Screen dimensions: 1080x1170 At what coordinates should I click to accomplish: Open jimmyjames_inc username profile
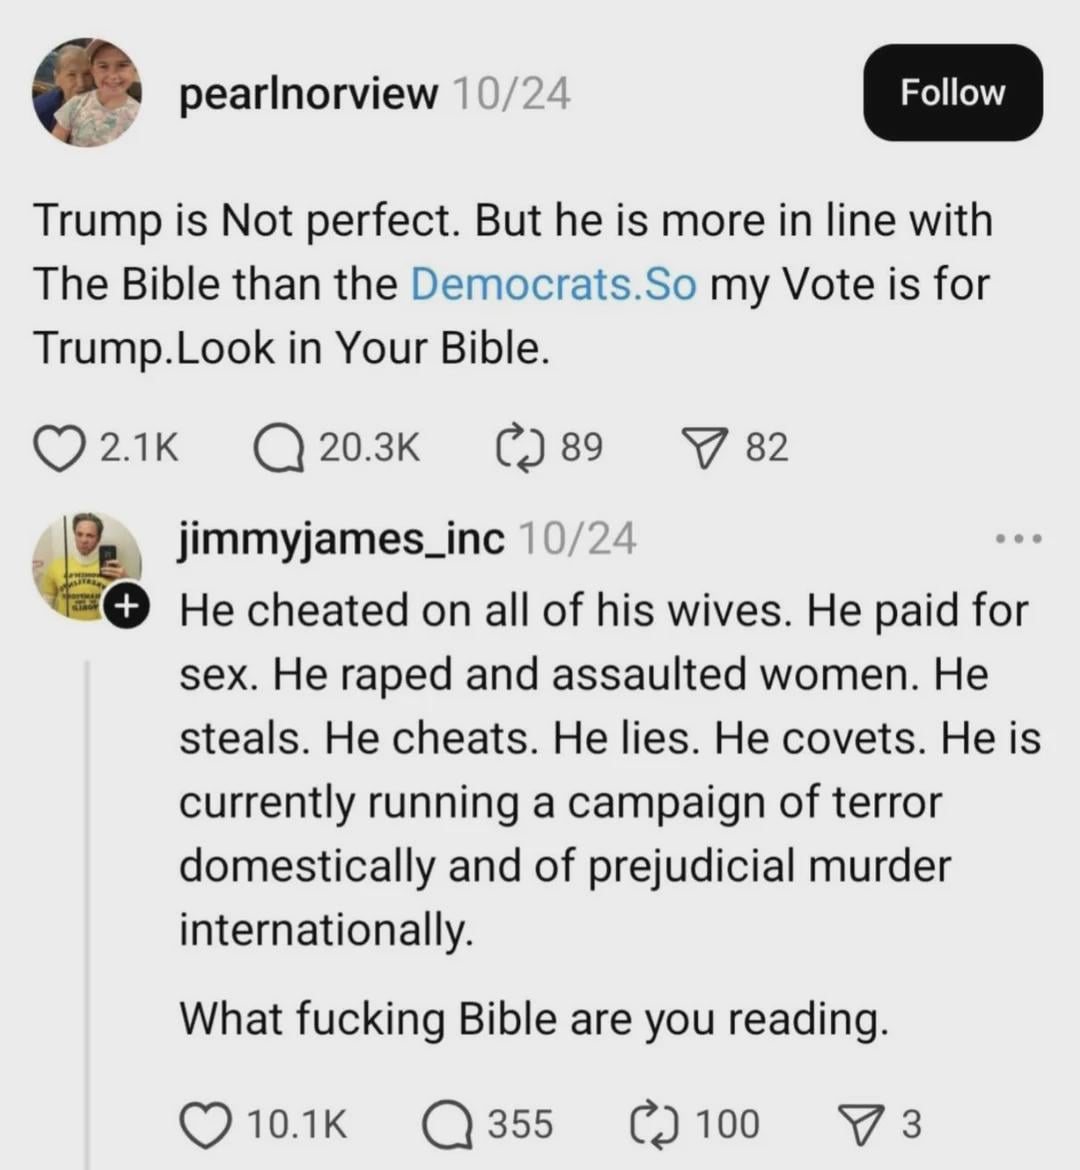(x=342, y=539)
